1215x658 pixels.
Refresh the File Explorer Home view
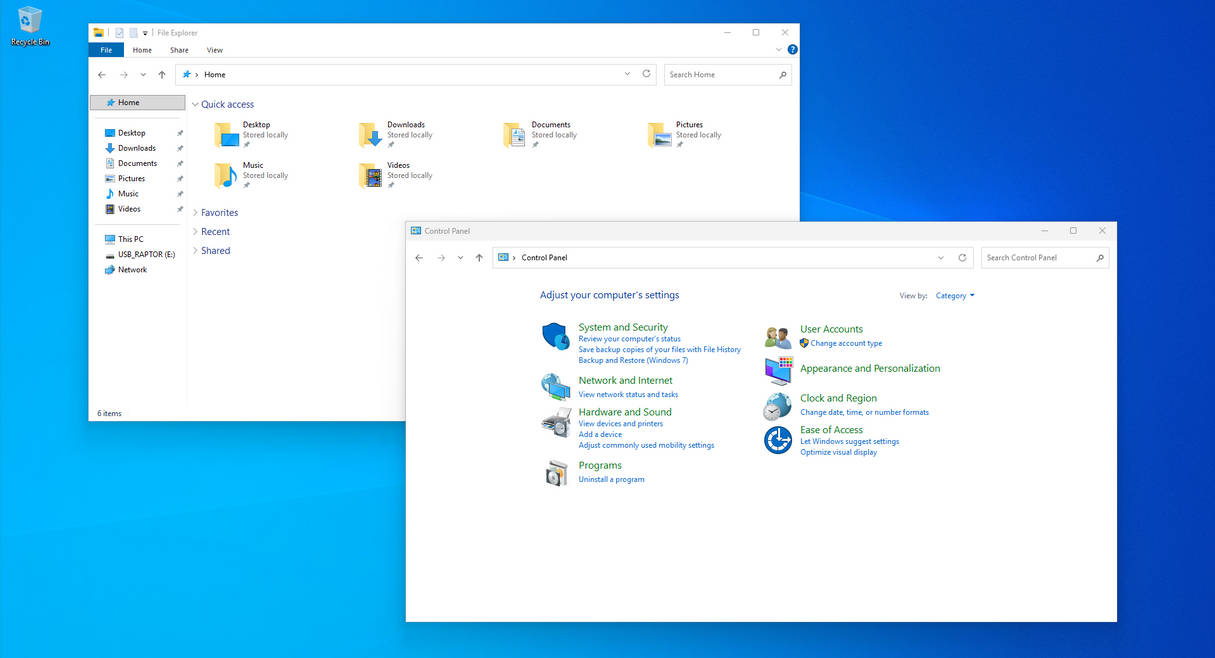coord(647,74)
